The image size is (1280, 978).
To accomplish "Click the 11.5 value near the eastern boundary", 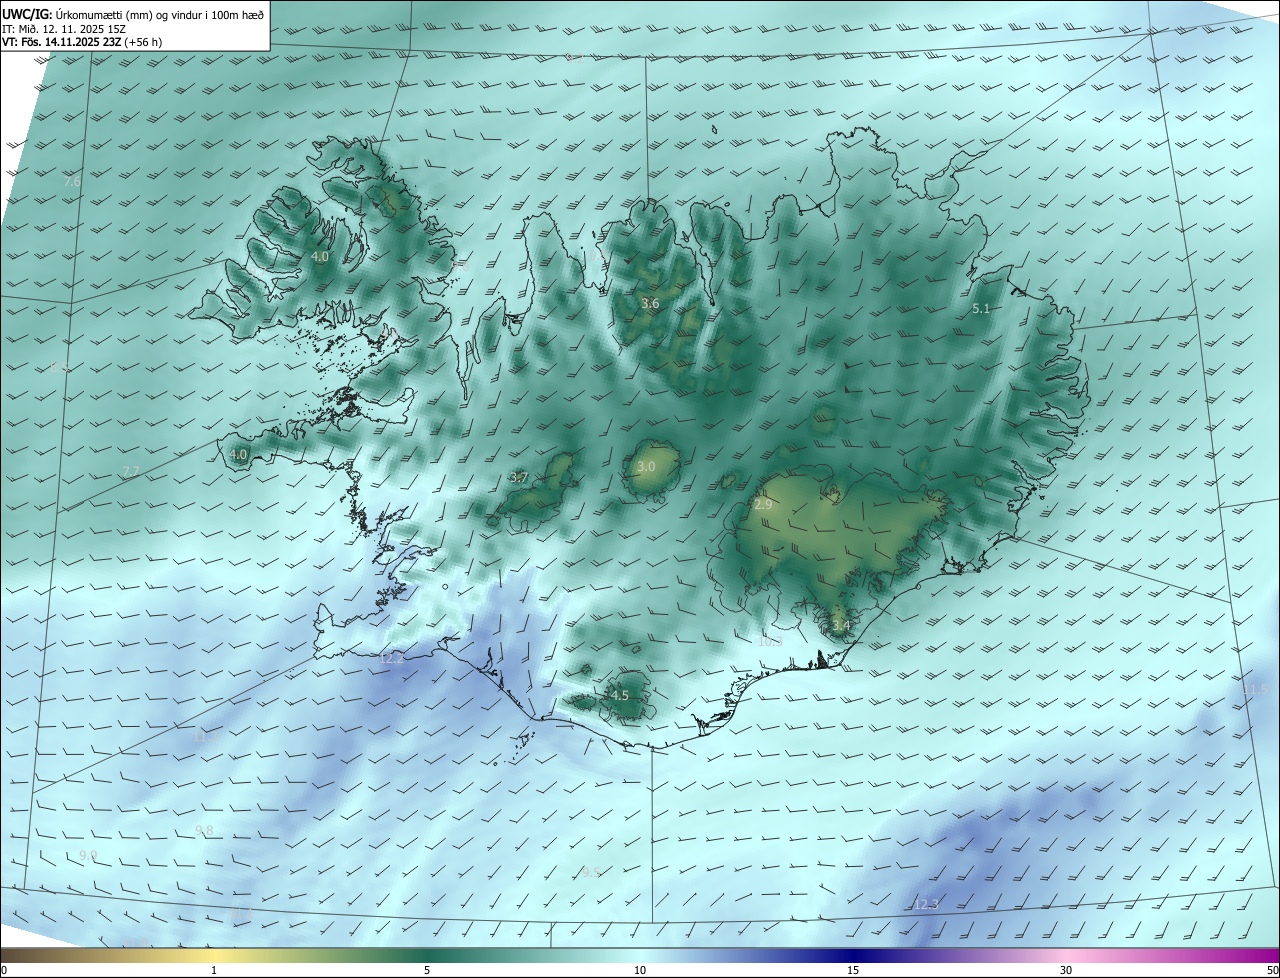I will (x=1255, y=690).
